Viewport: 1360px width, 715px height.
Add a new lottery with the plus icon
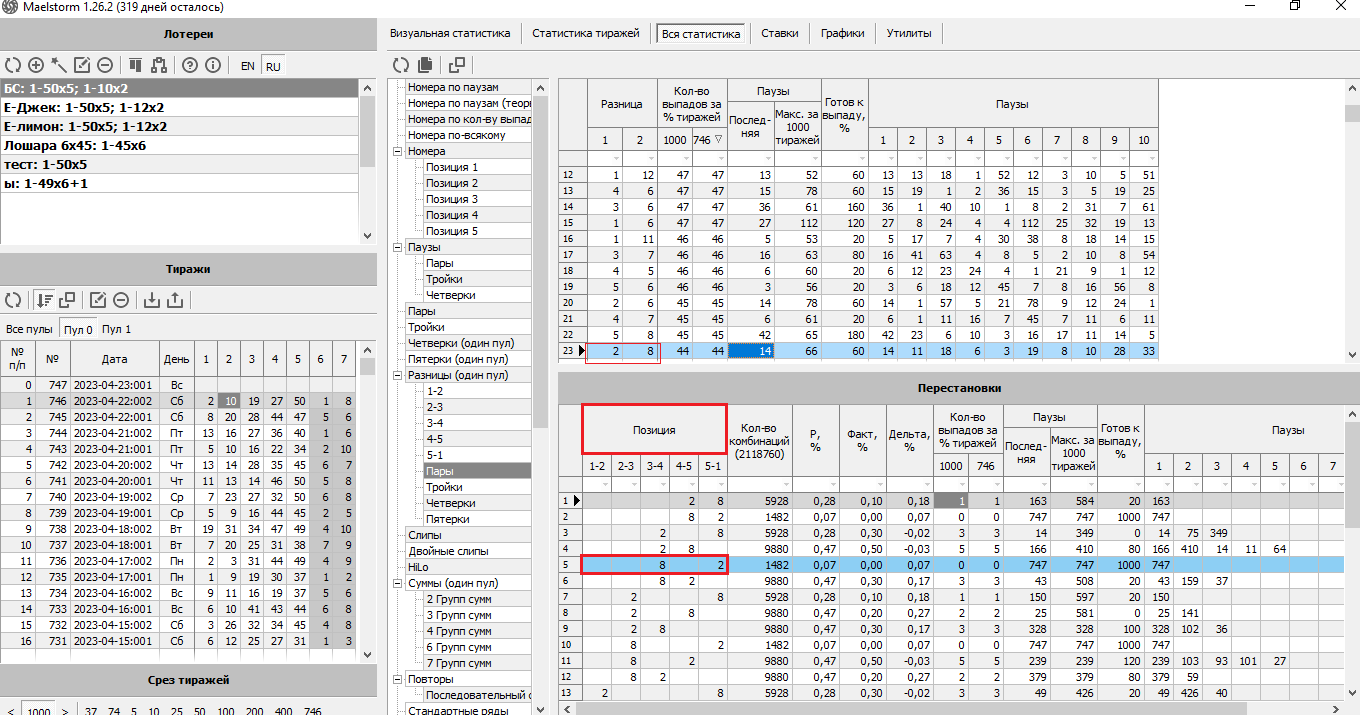point(36,65)
